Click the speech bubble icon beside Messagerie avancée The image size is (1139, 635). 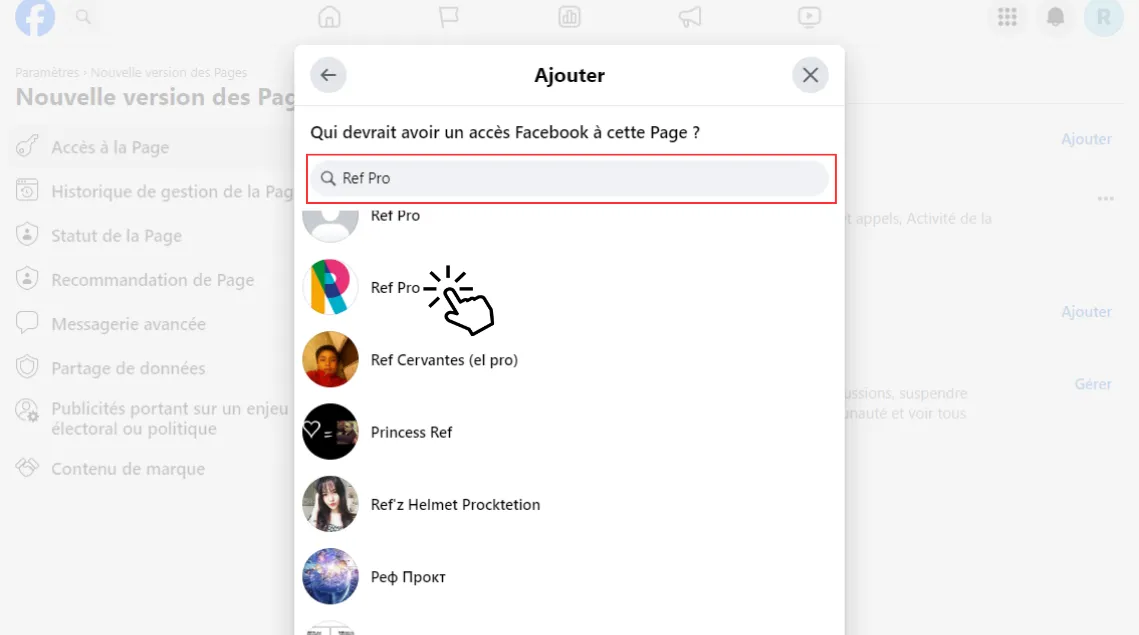[x=27, y=323]
